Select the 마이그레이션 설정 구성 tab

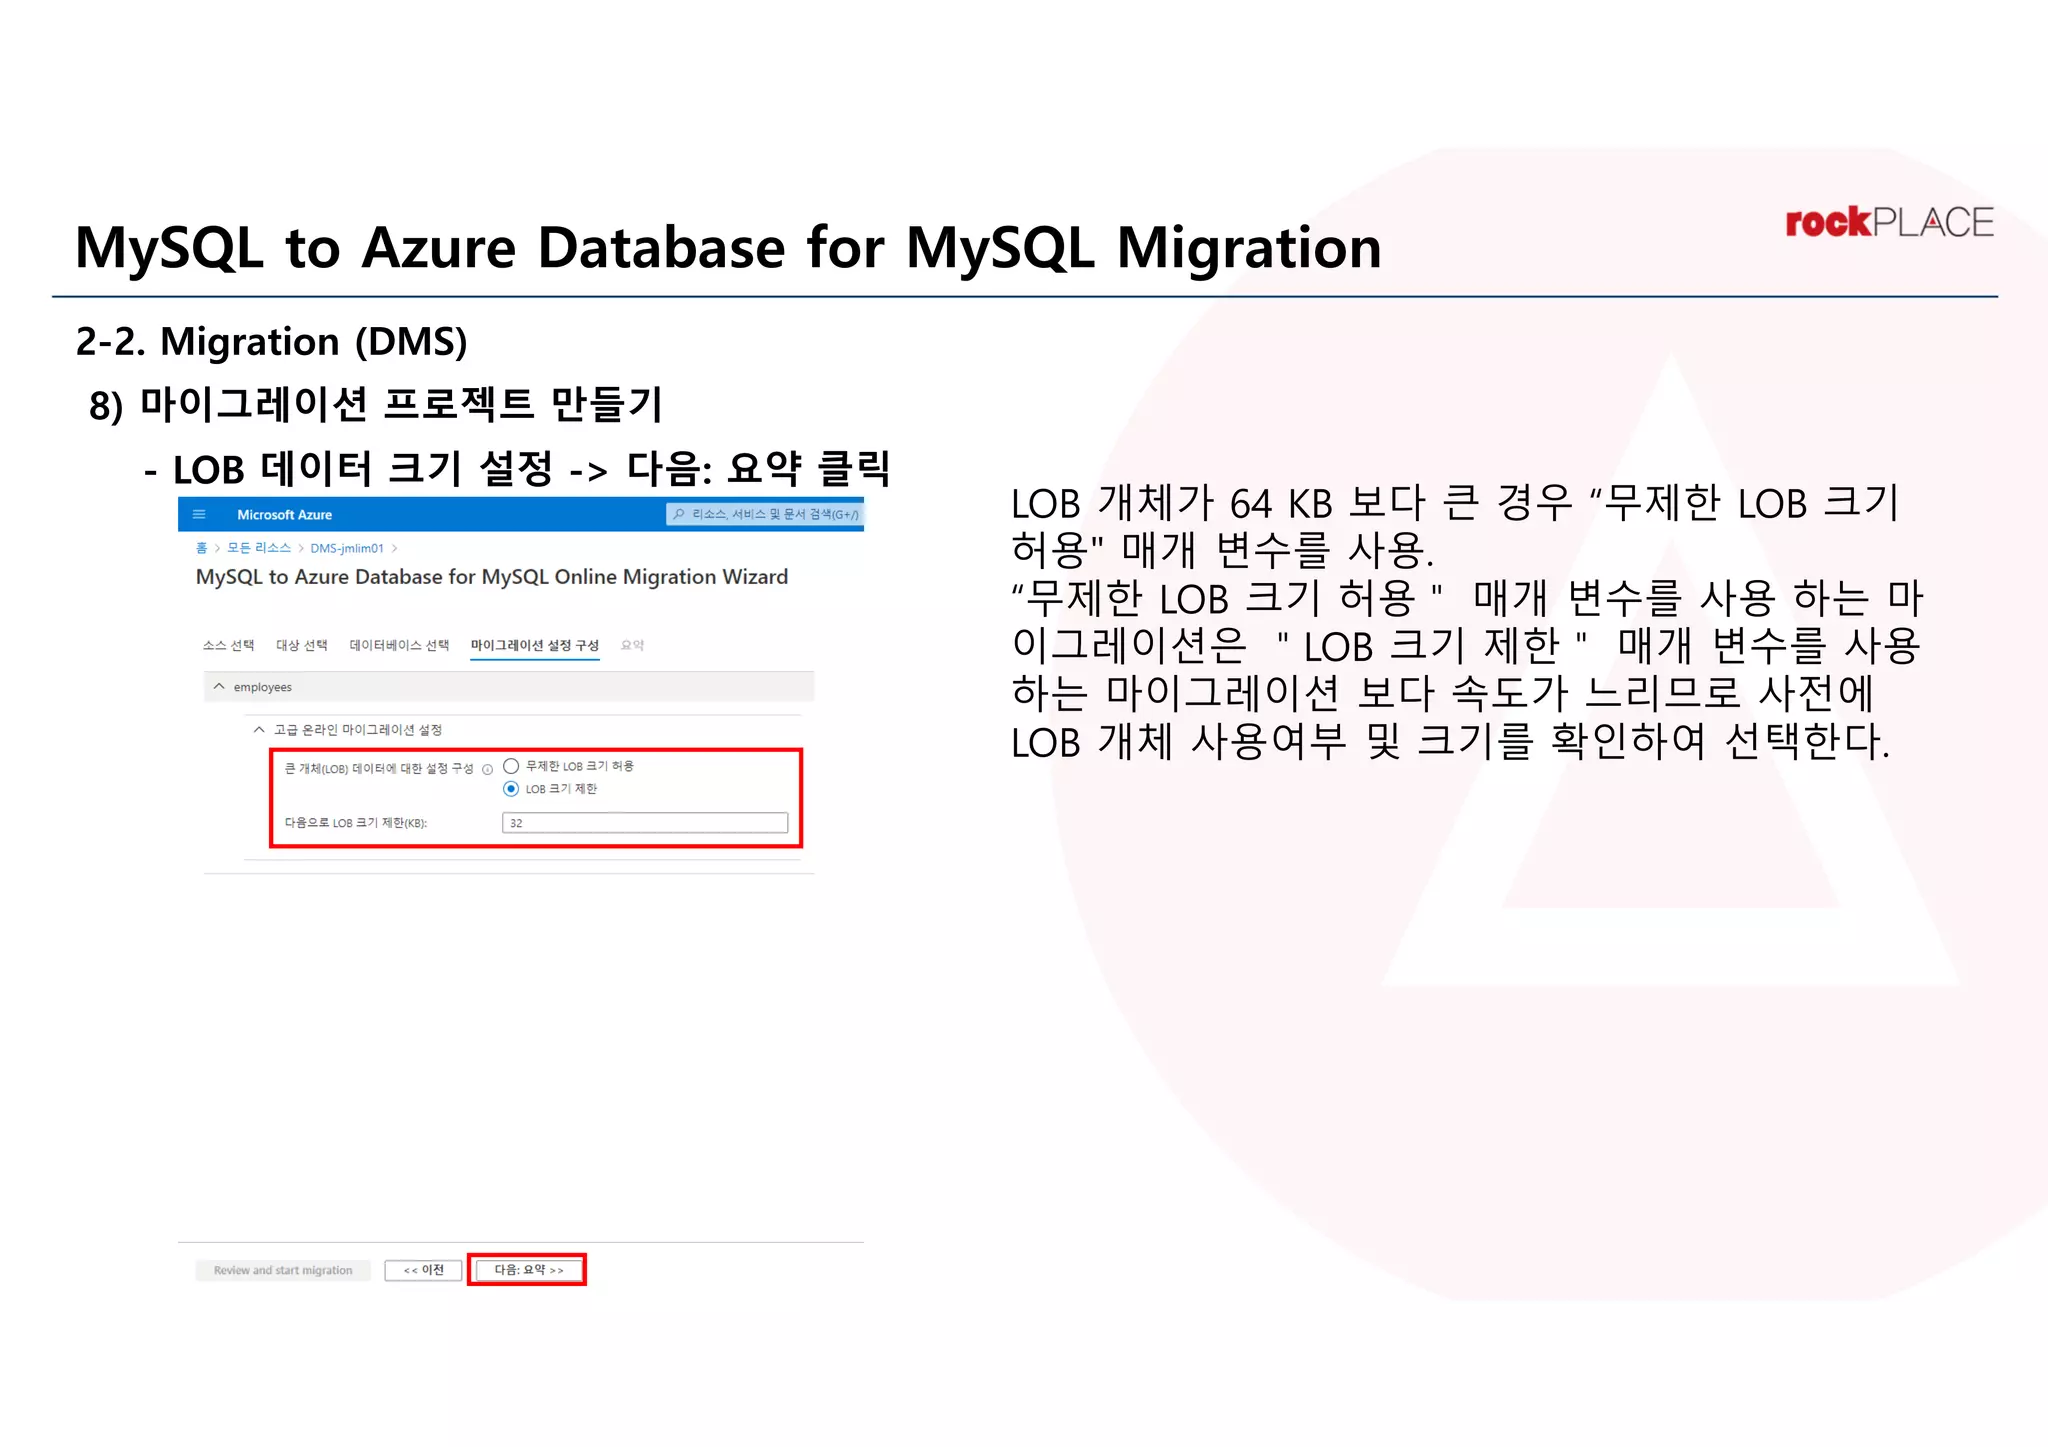[534, 645]
